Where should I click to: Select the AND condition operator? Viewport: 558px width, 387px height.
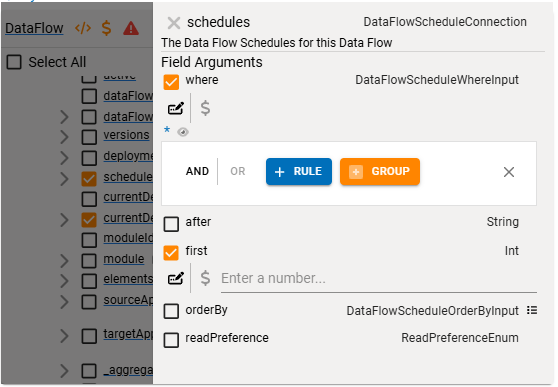pyautogui.click(x=197, y=172)
